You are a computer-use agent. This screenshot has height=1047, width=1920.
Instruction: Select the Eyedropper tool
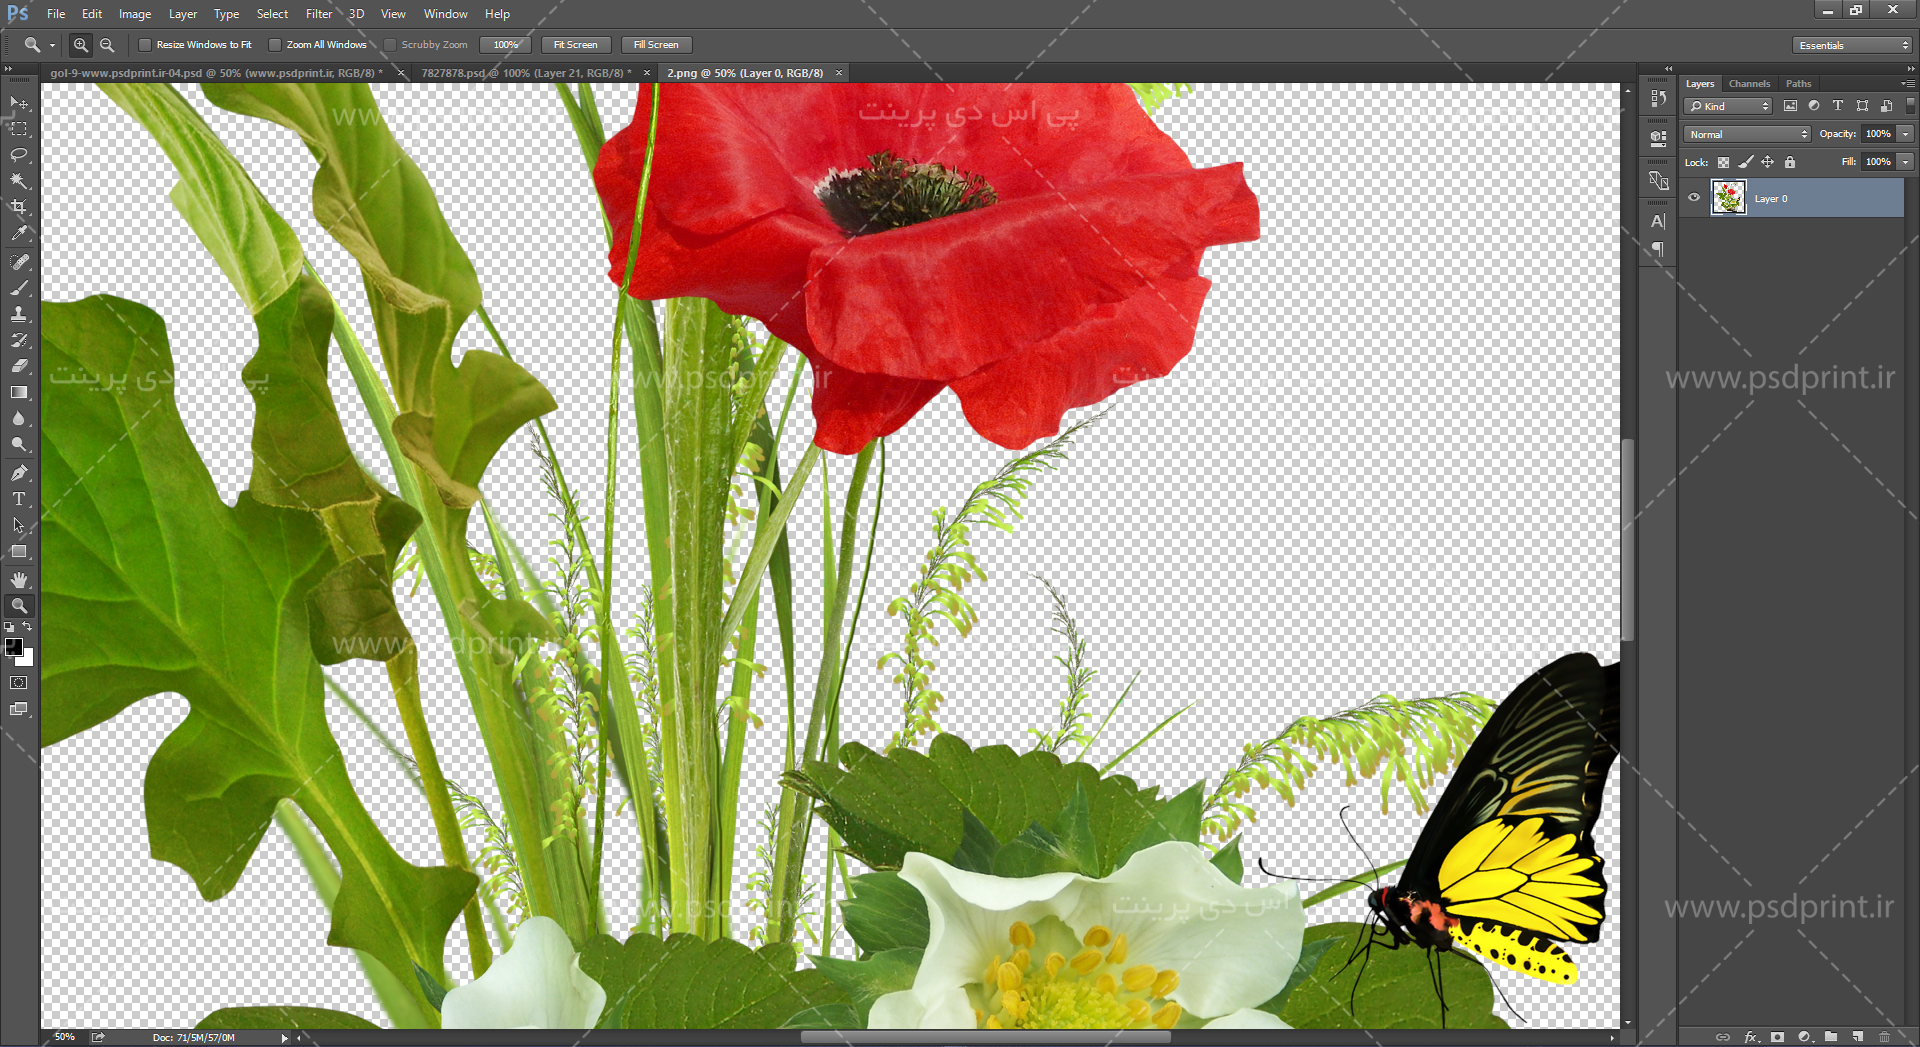(19, 233)
